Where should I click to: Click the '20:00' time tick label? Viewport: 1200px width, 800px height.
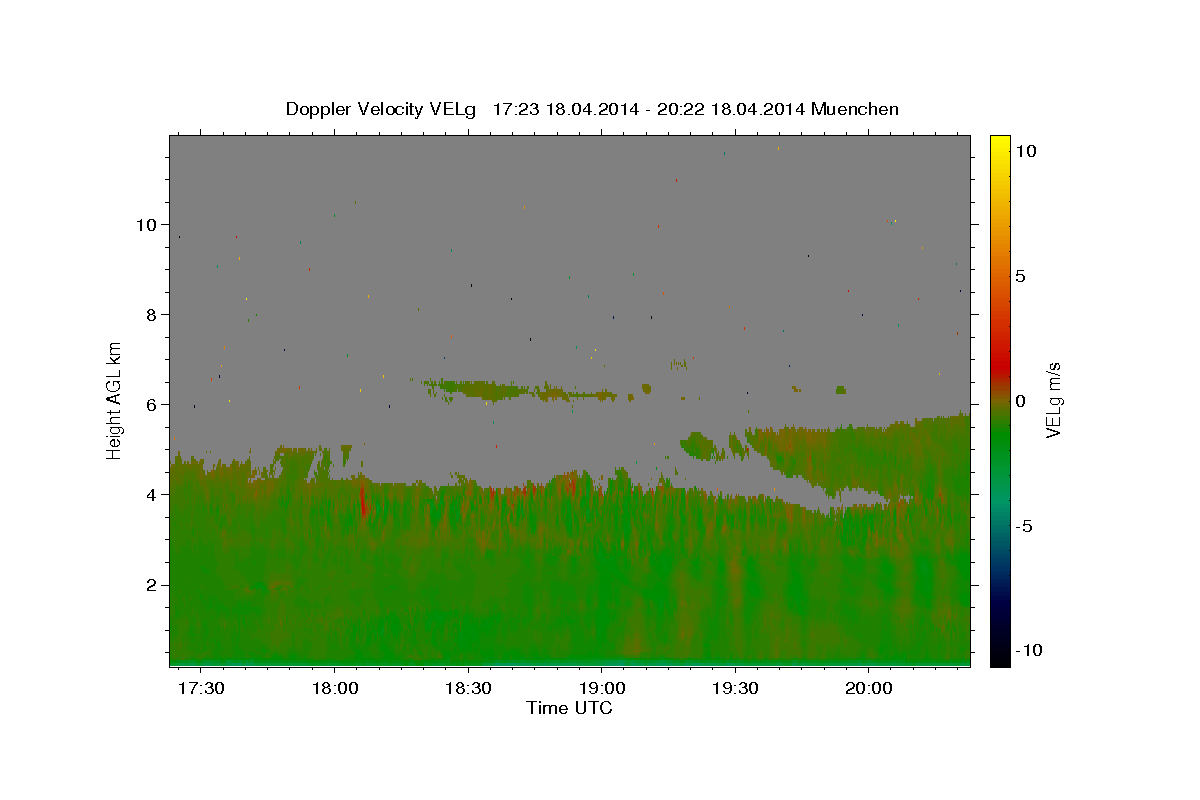868,689
